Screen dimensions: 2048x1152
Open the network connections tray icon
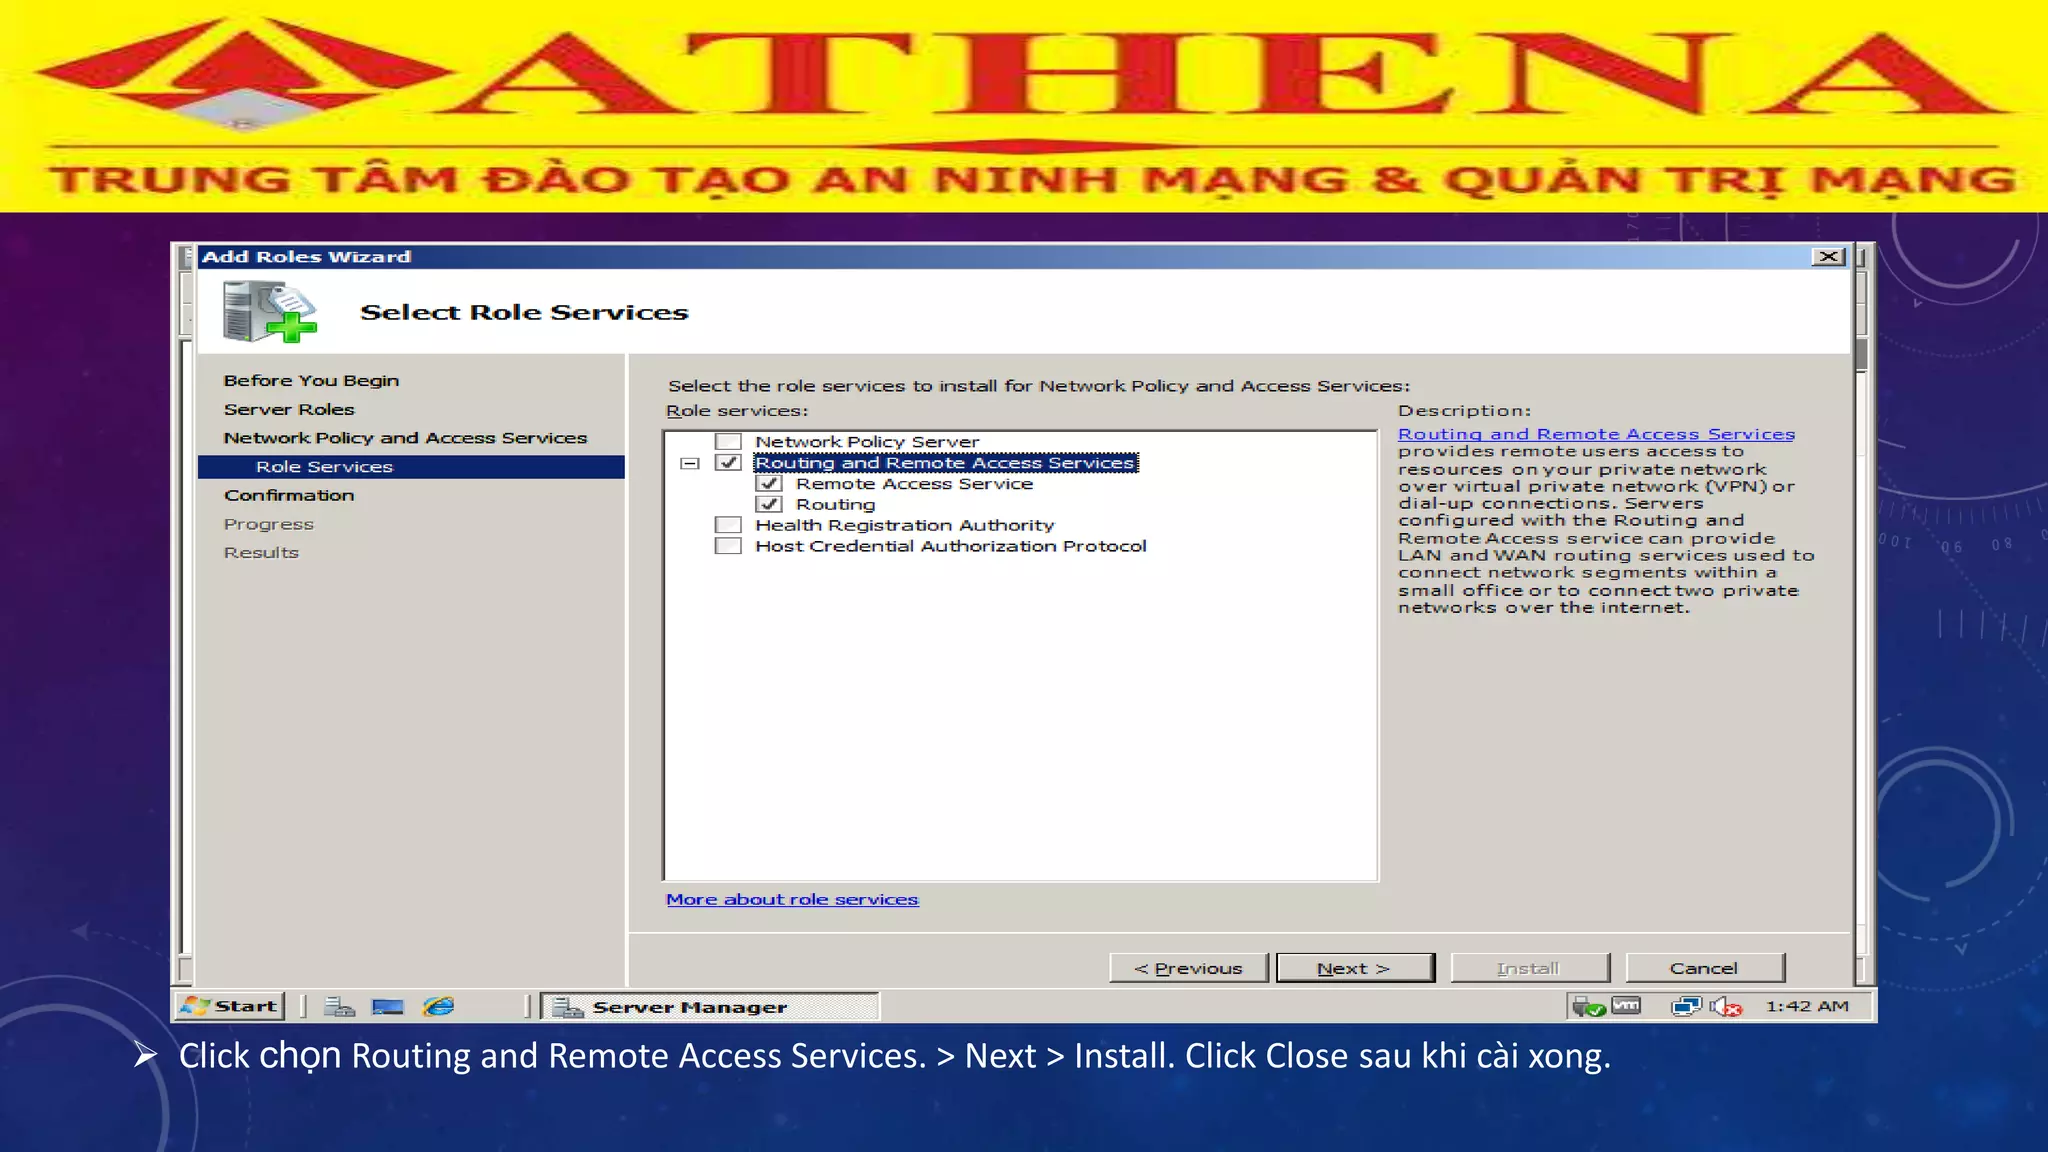pyautogui.click(x=1686, y=1007)
